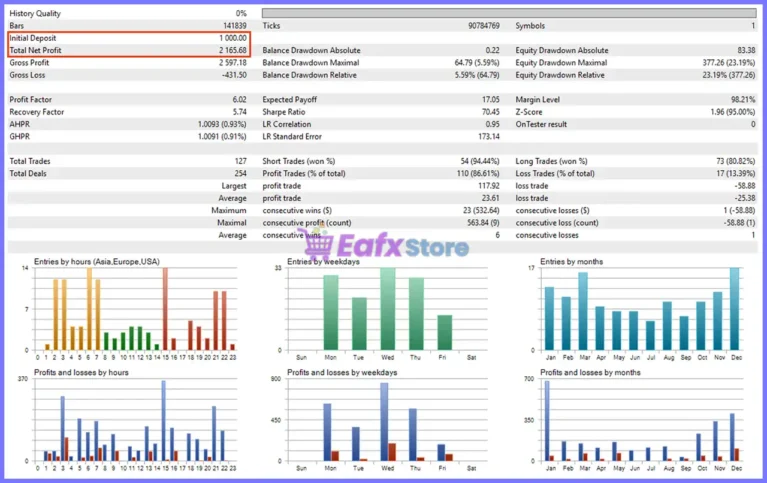Click the Total Net Profit value 2 165.68
Viewport: 767px width, 483px height.
233,50
